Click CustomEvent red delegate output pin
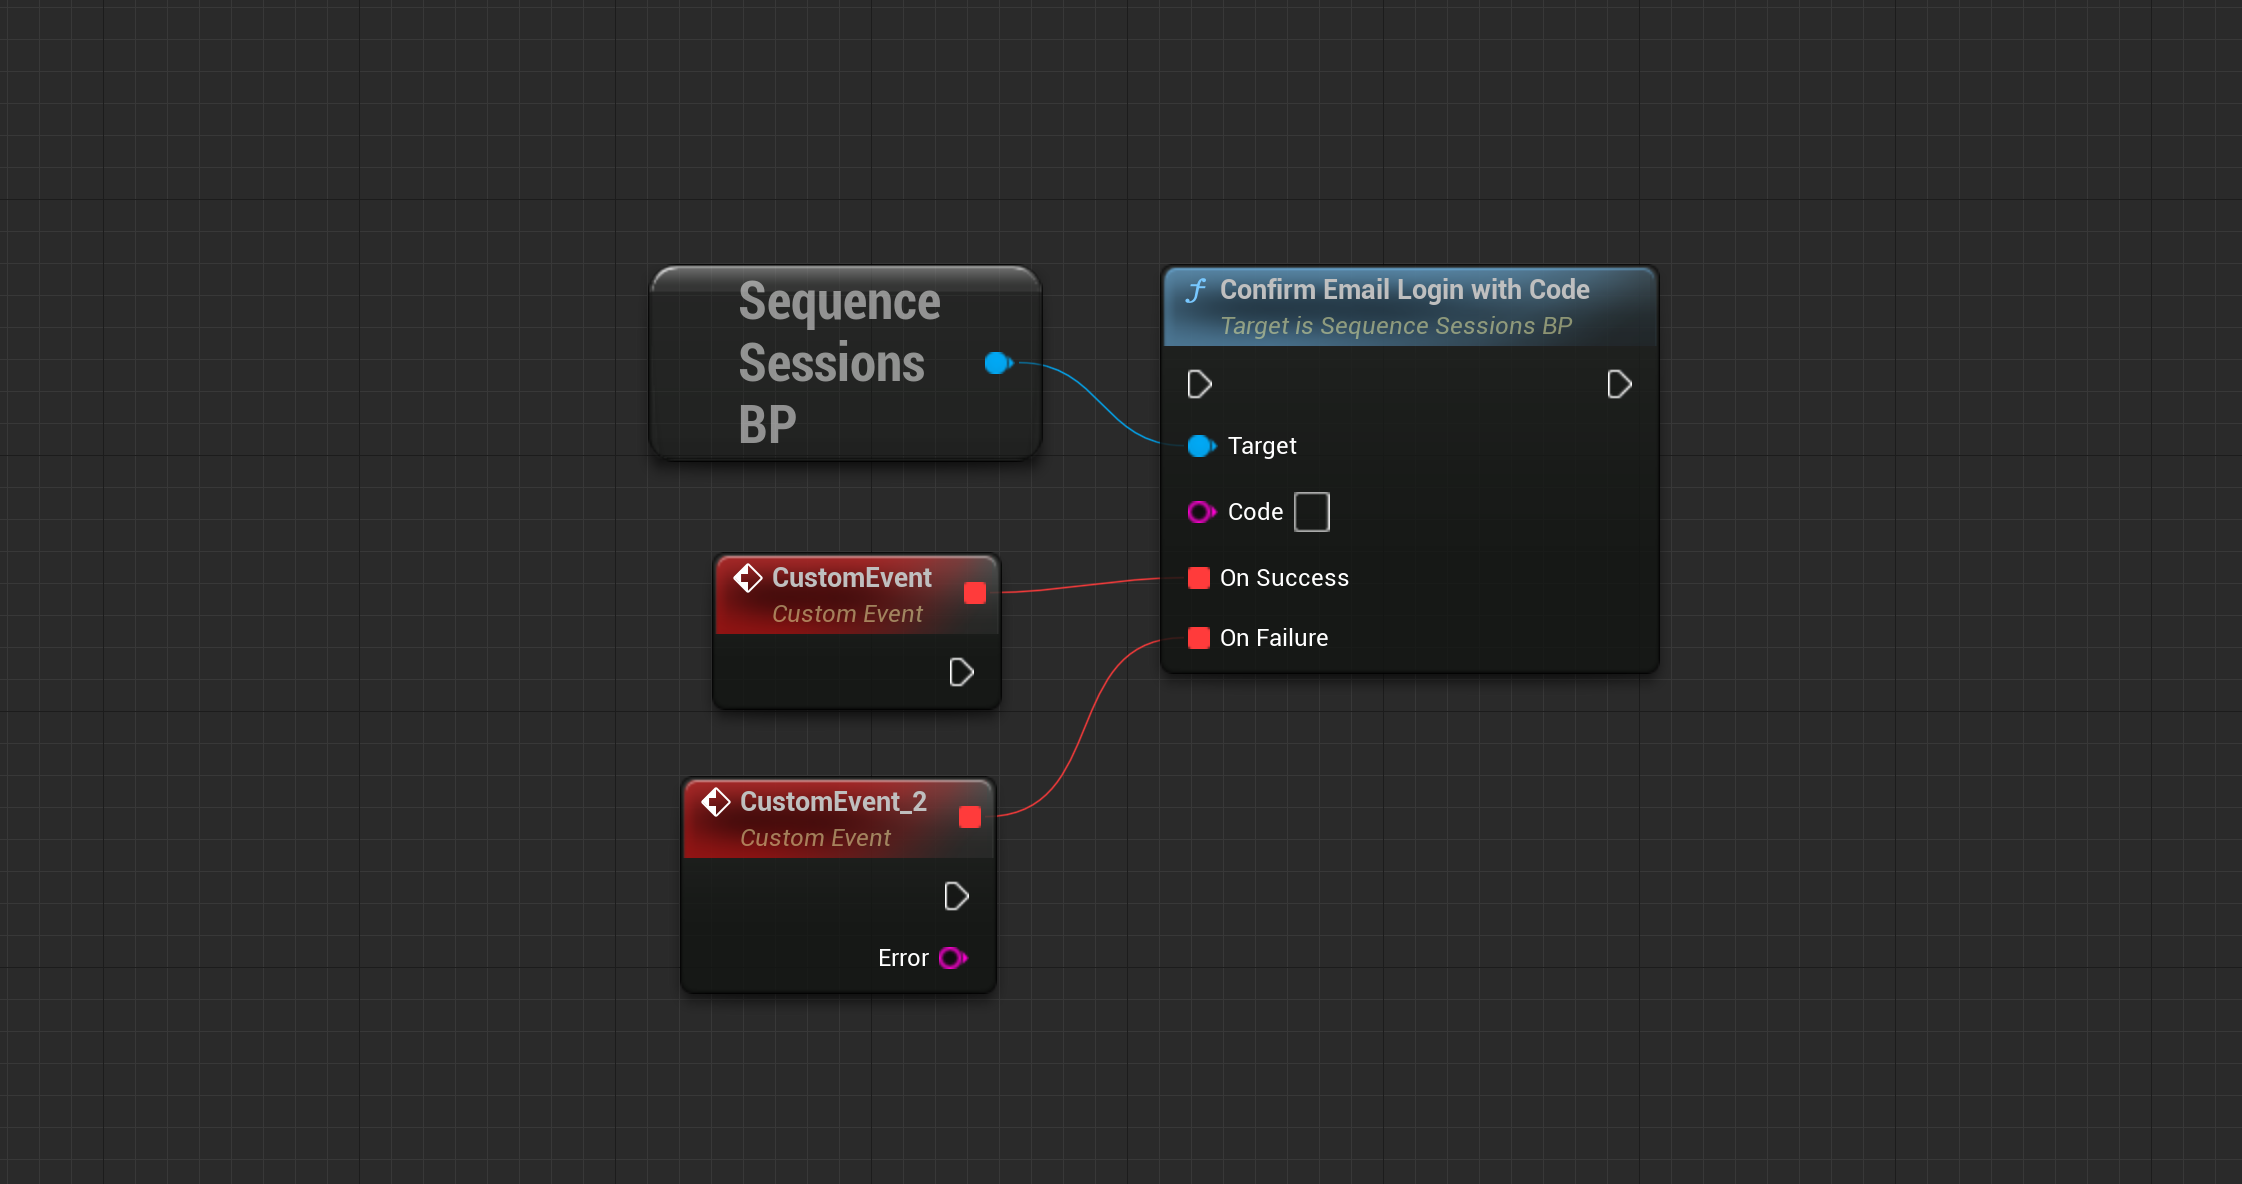2242x1184 pixels. click(974, 593)
